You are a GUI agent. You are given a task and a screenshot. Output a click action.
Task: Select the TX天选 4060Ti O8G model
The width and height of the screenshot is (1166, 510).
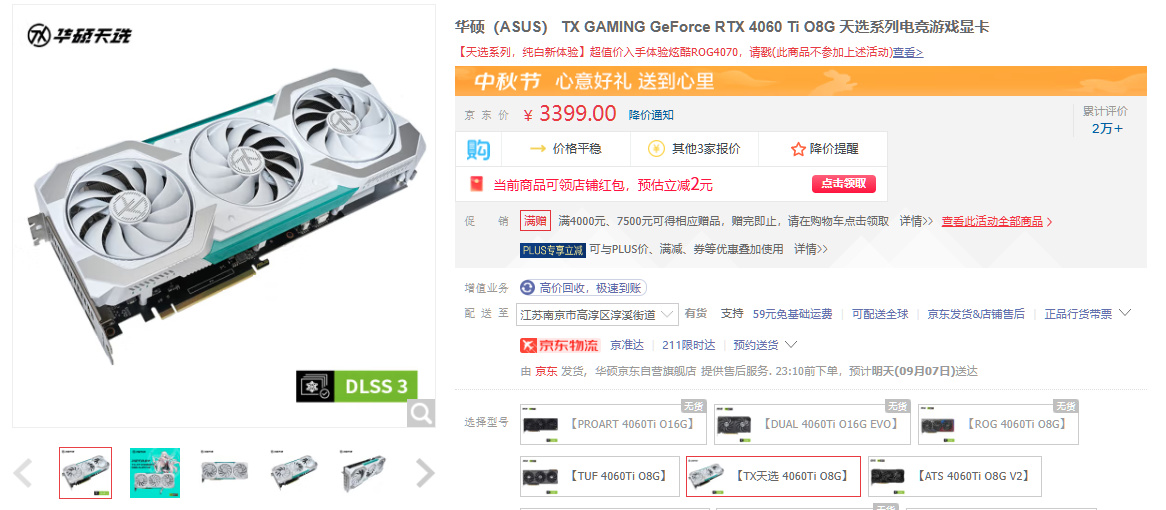[773, 476]
